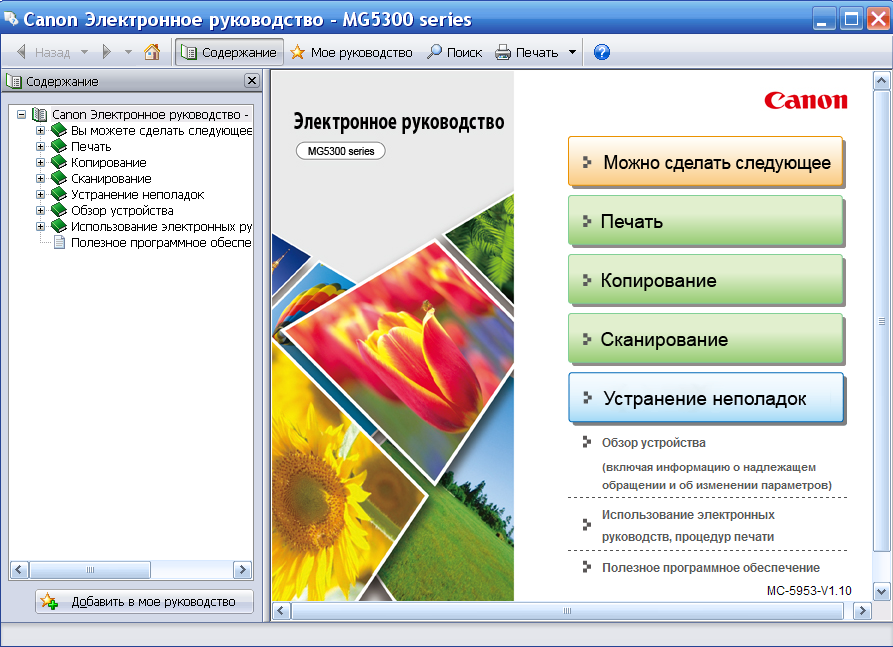Close the Содержание side panel
Screen dimensions: 893x647
(x=252, y=81)
